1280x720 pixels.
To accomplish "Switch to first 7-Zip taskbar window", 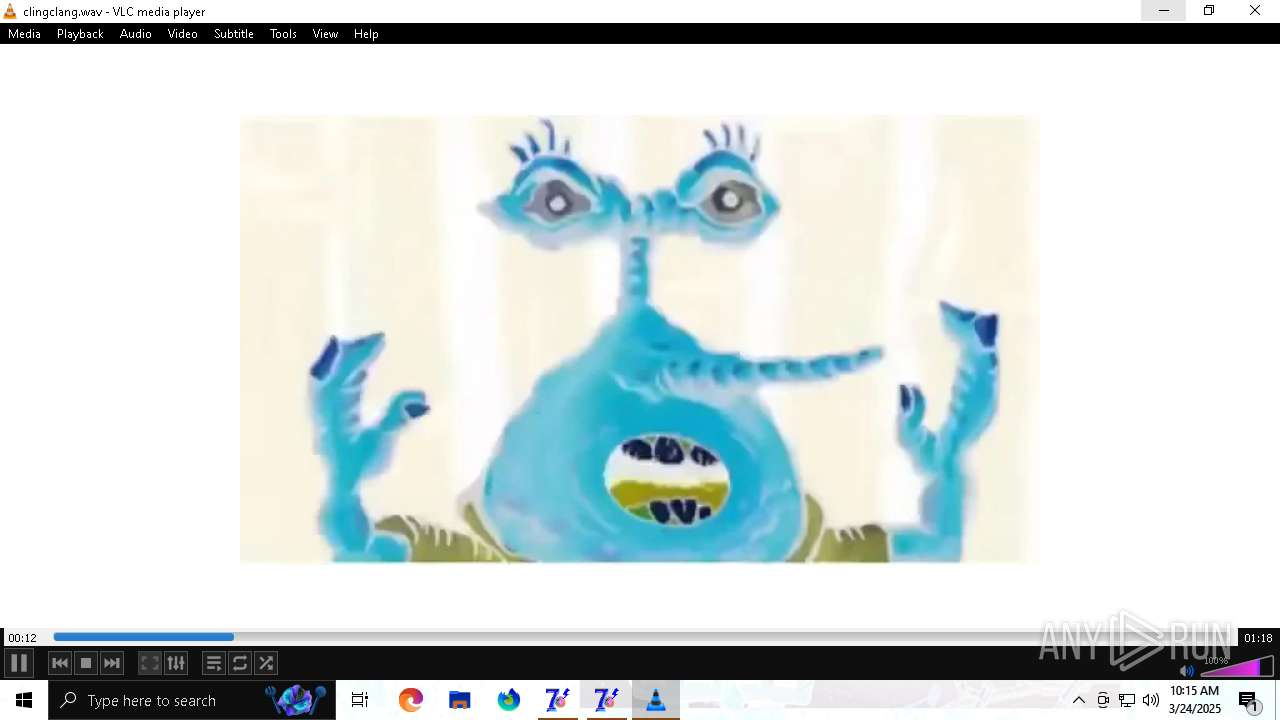I will pos(557,700).
